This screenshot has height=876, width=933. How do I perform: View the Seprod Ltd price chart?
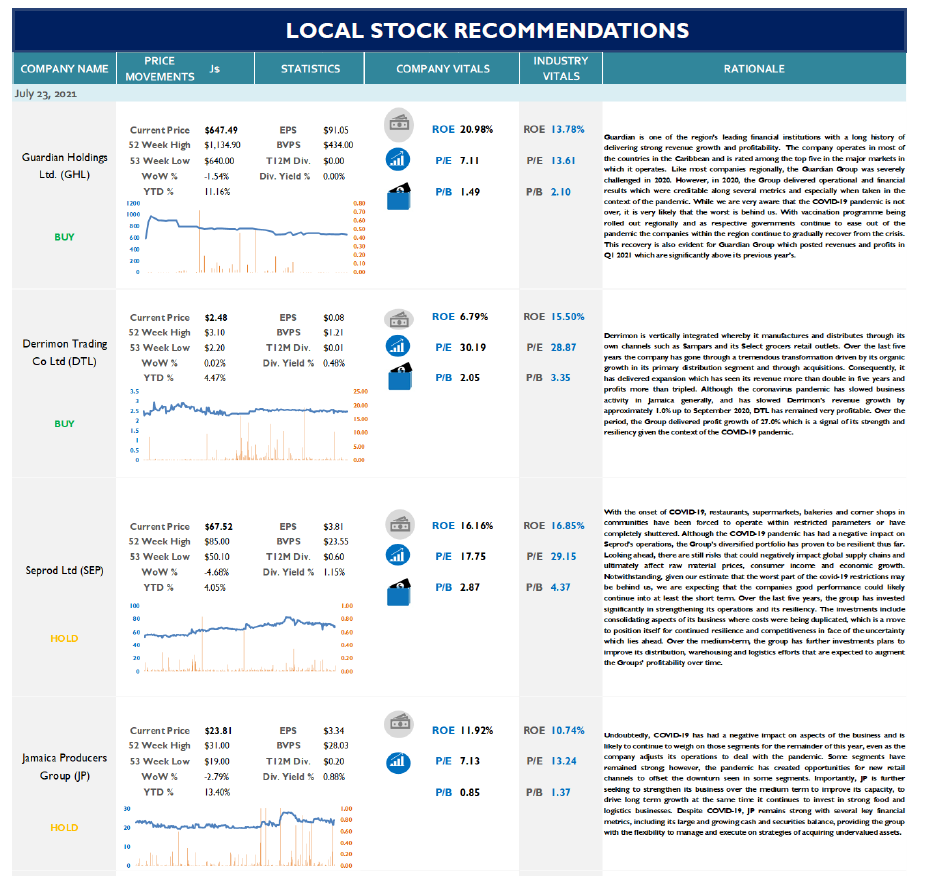click(x=241, y=639)
